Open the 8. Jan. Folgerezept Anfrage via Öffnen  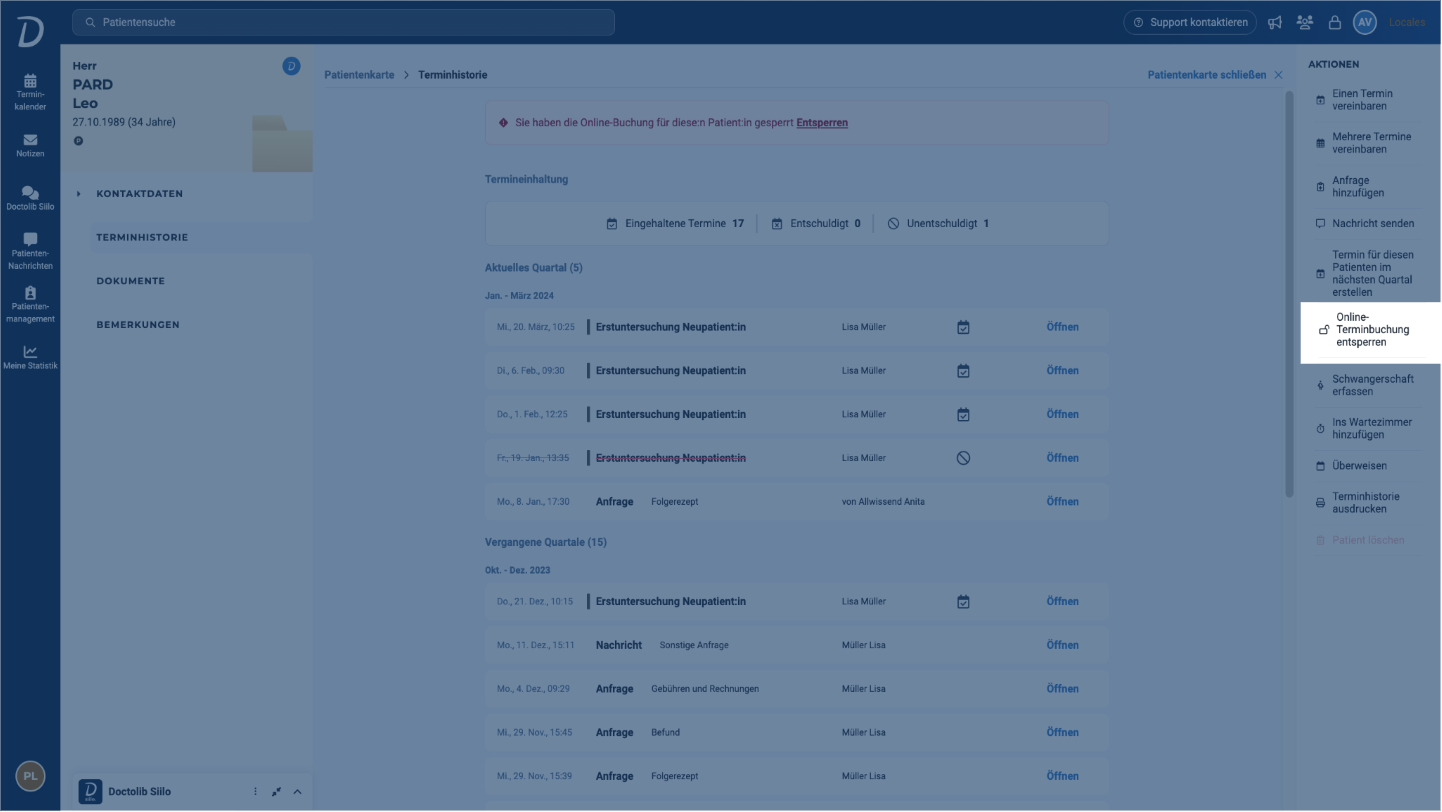pos(1062,502)
